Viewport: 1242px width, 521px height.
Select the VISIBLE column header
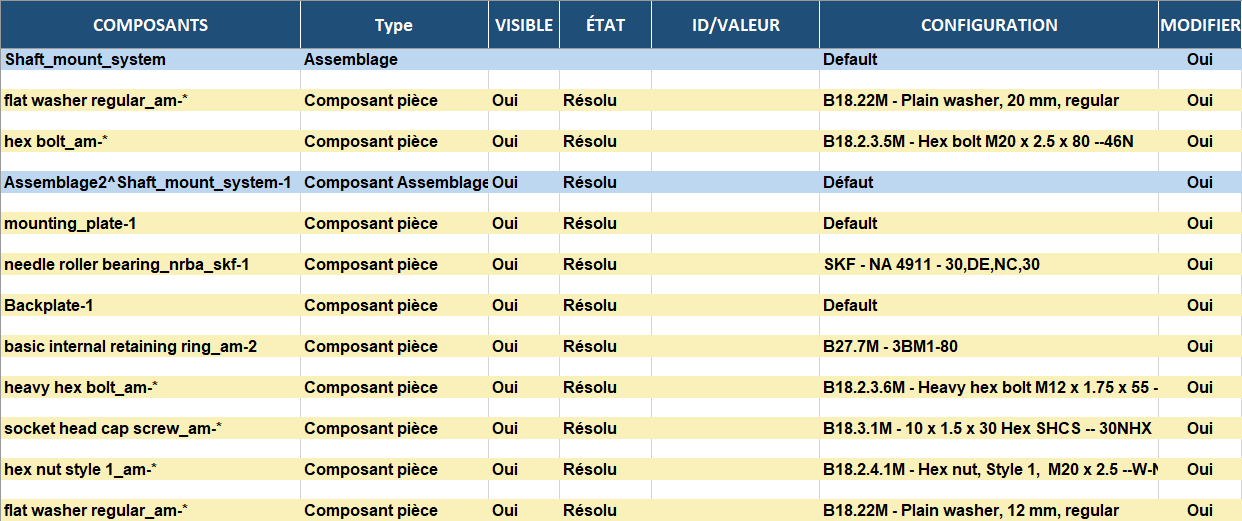point(524,25)
